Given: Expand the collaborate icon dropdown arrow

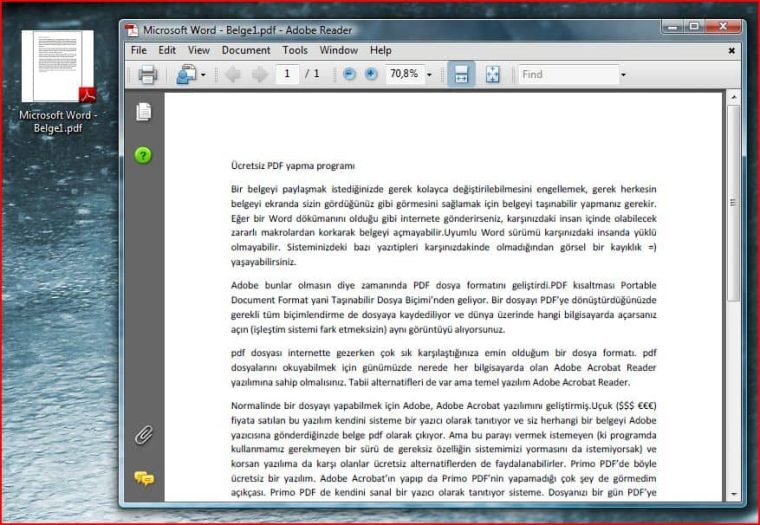Looking at the screenshot, I should tap(203, 75).
